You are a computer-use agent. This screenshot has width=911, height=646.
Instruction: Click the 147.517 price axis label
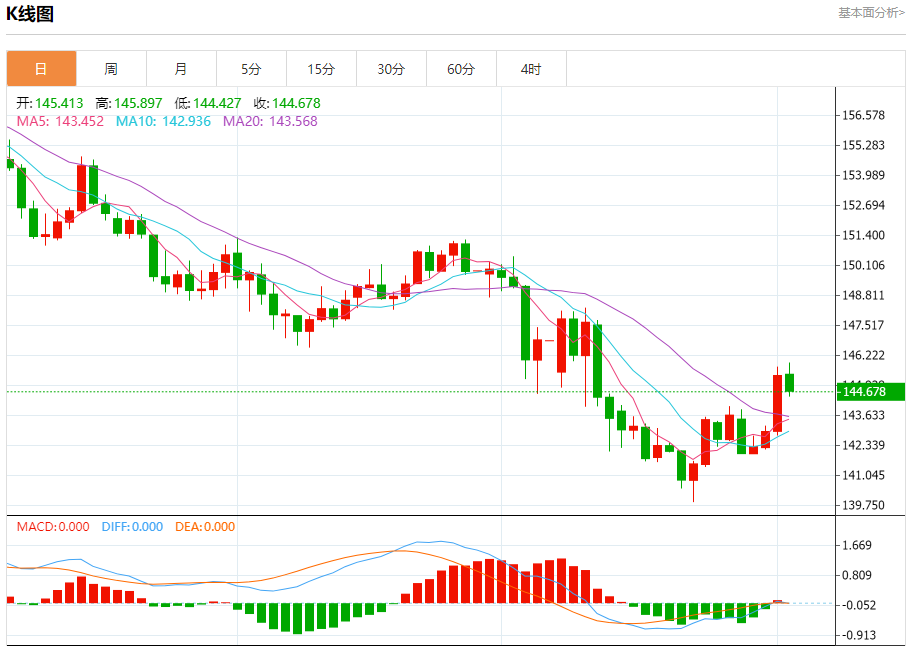pyautogui.click(x=863, y=325)
